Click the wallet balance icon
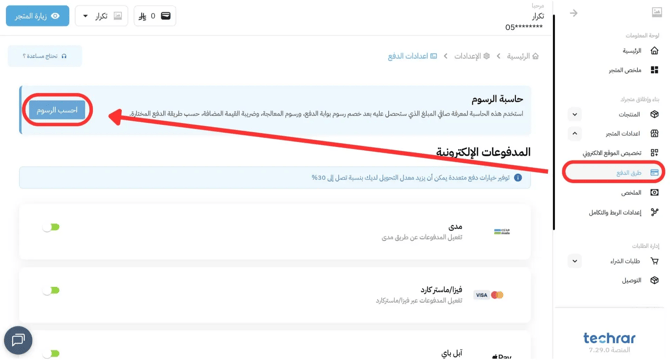 coord(166,16)
